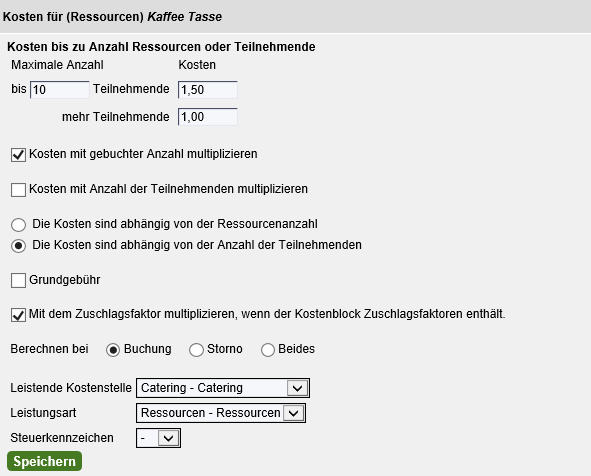Click the 'Kosten mit gebuchter Anzahl multiplizieren' label

(x=143, y=154)
